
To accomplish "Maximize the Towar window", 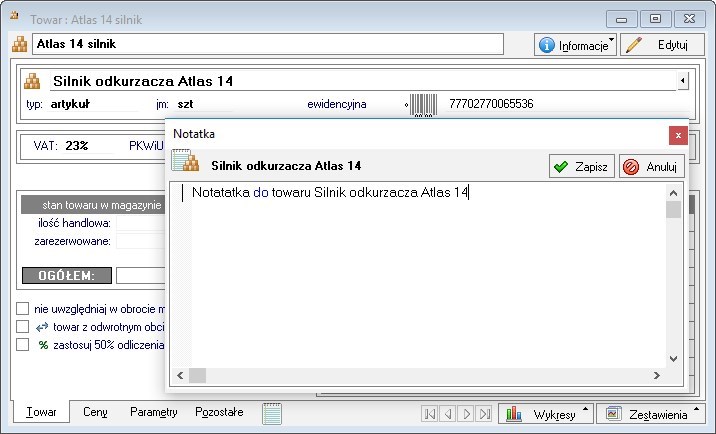I will click(x=655, y=19).
